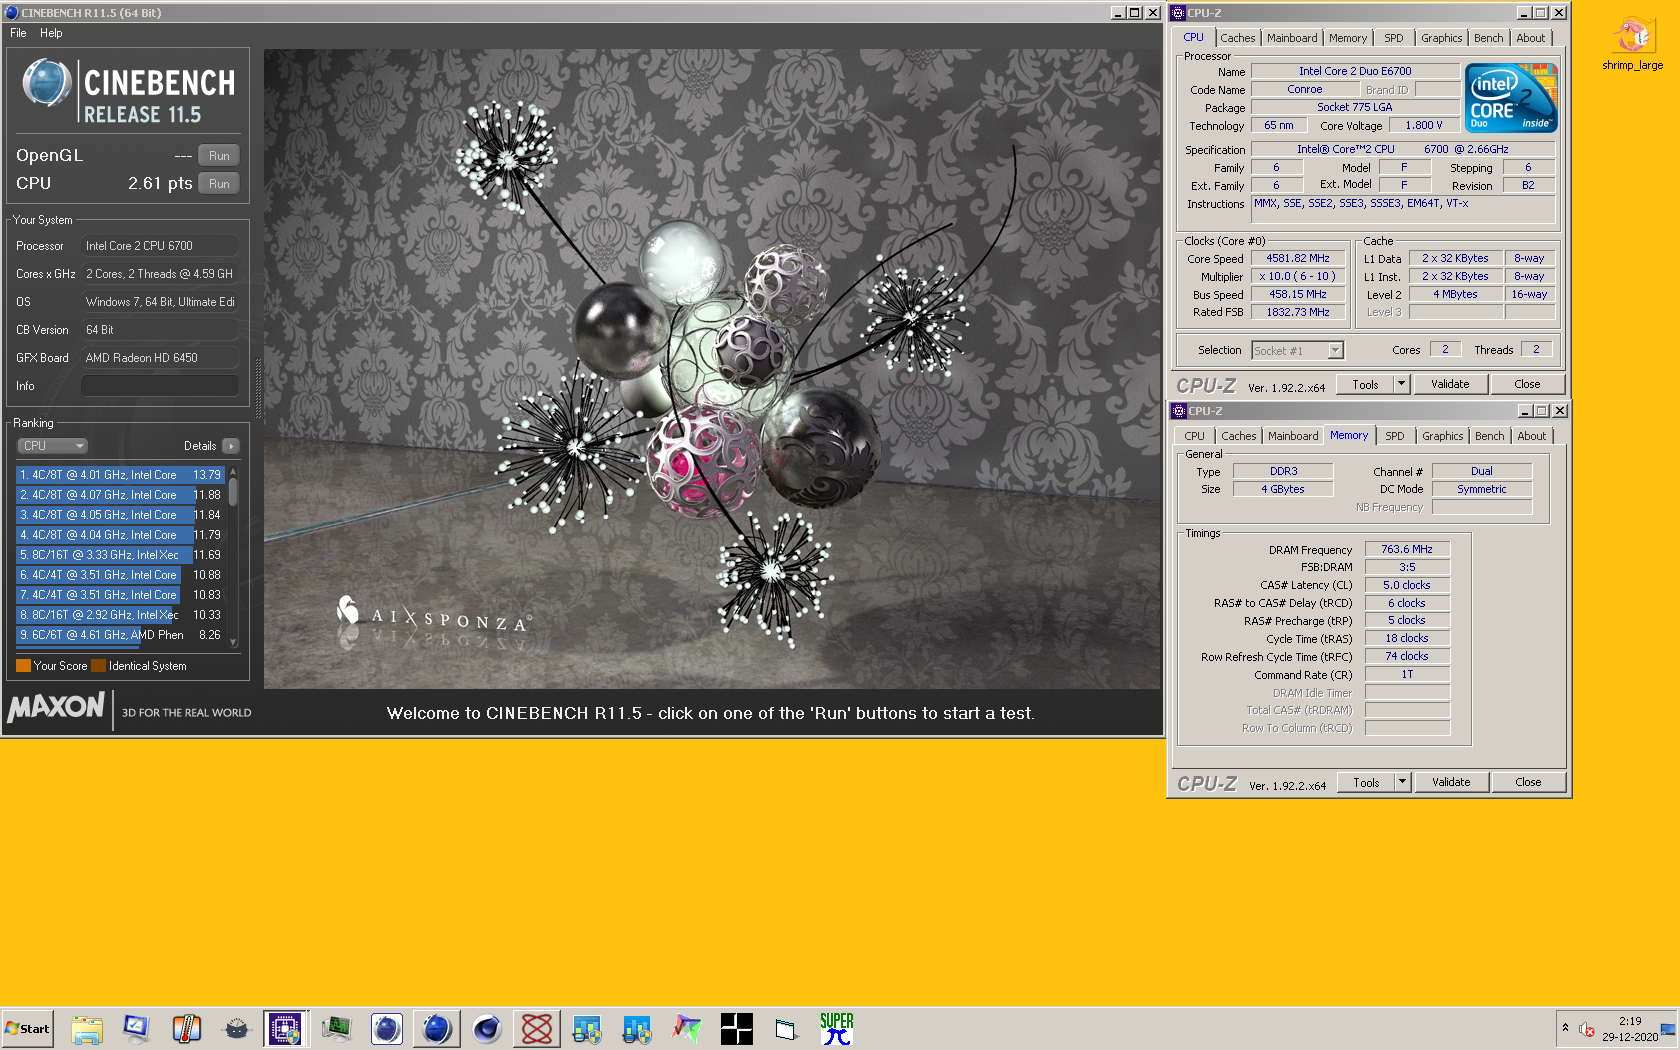Click first blue bar-chart shield taskbar icon
The image size is (1680, 1050).
click(586, 1029)
